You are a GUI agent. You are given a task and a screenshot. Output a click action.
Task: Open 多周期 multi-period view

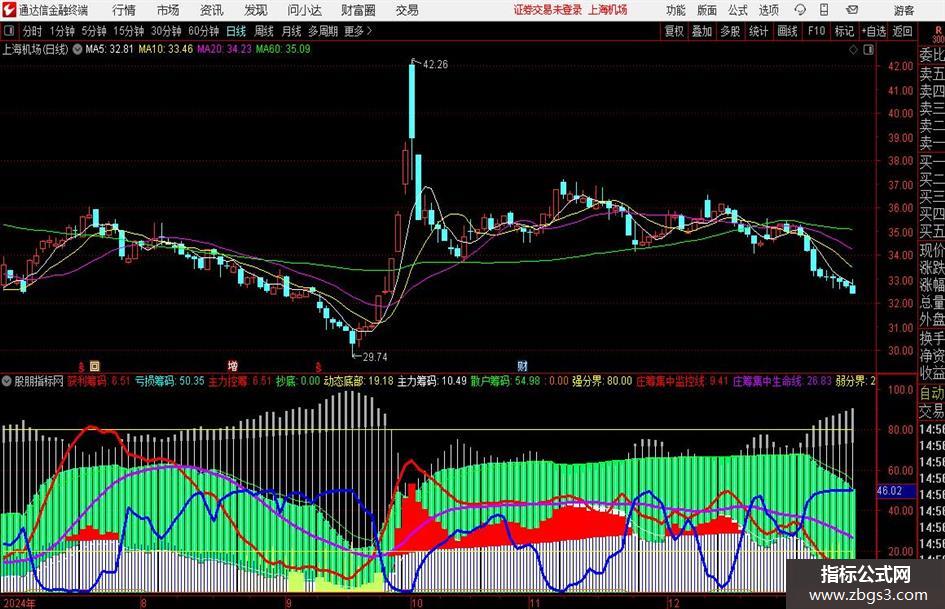[323, 31]
